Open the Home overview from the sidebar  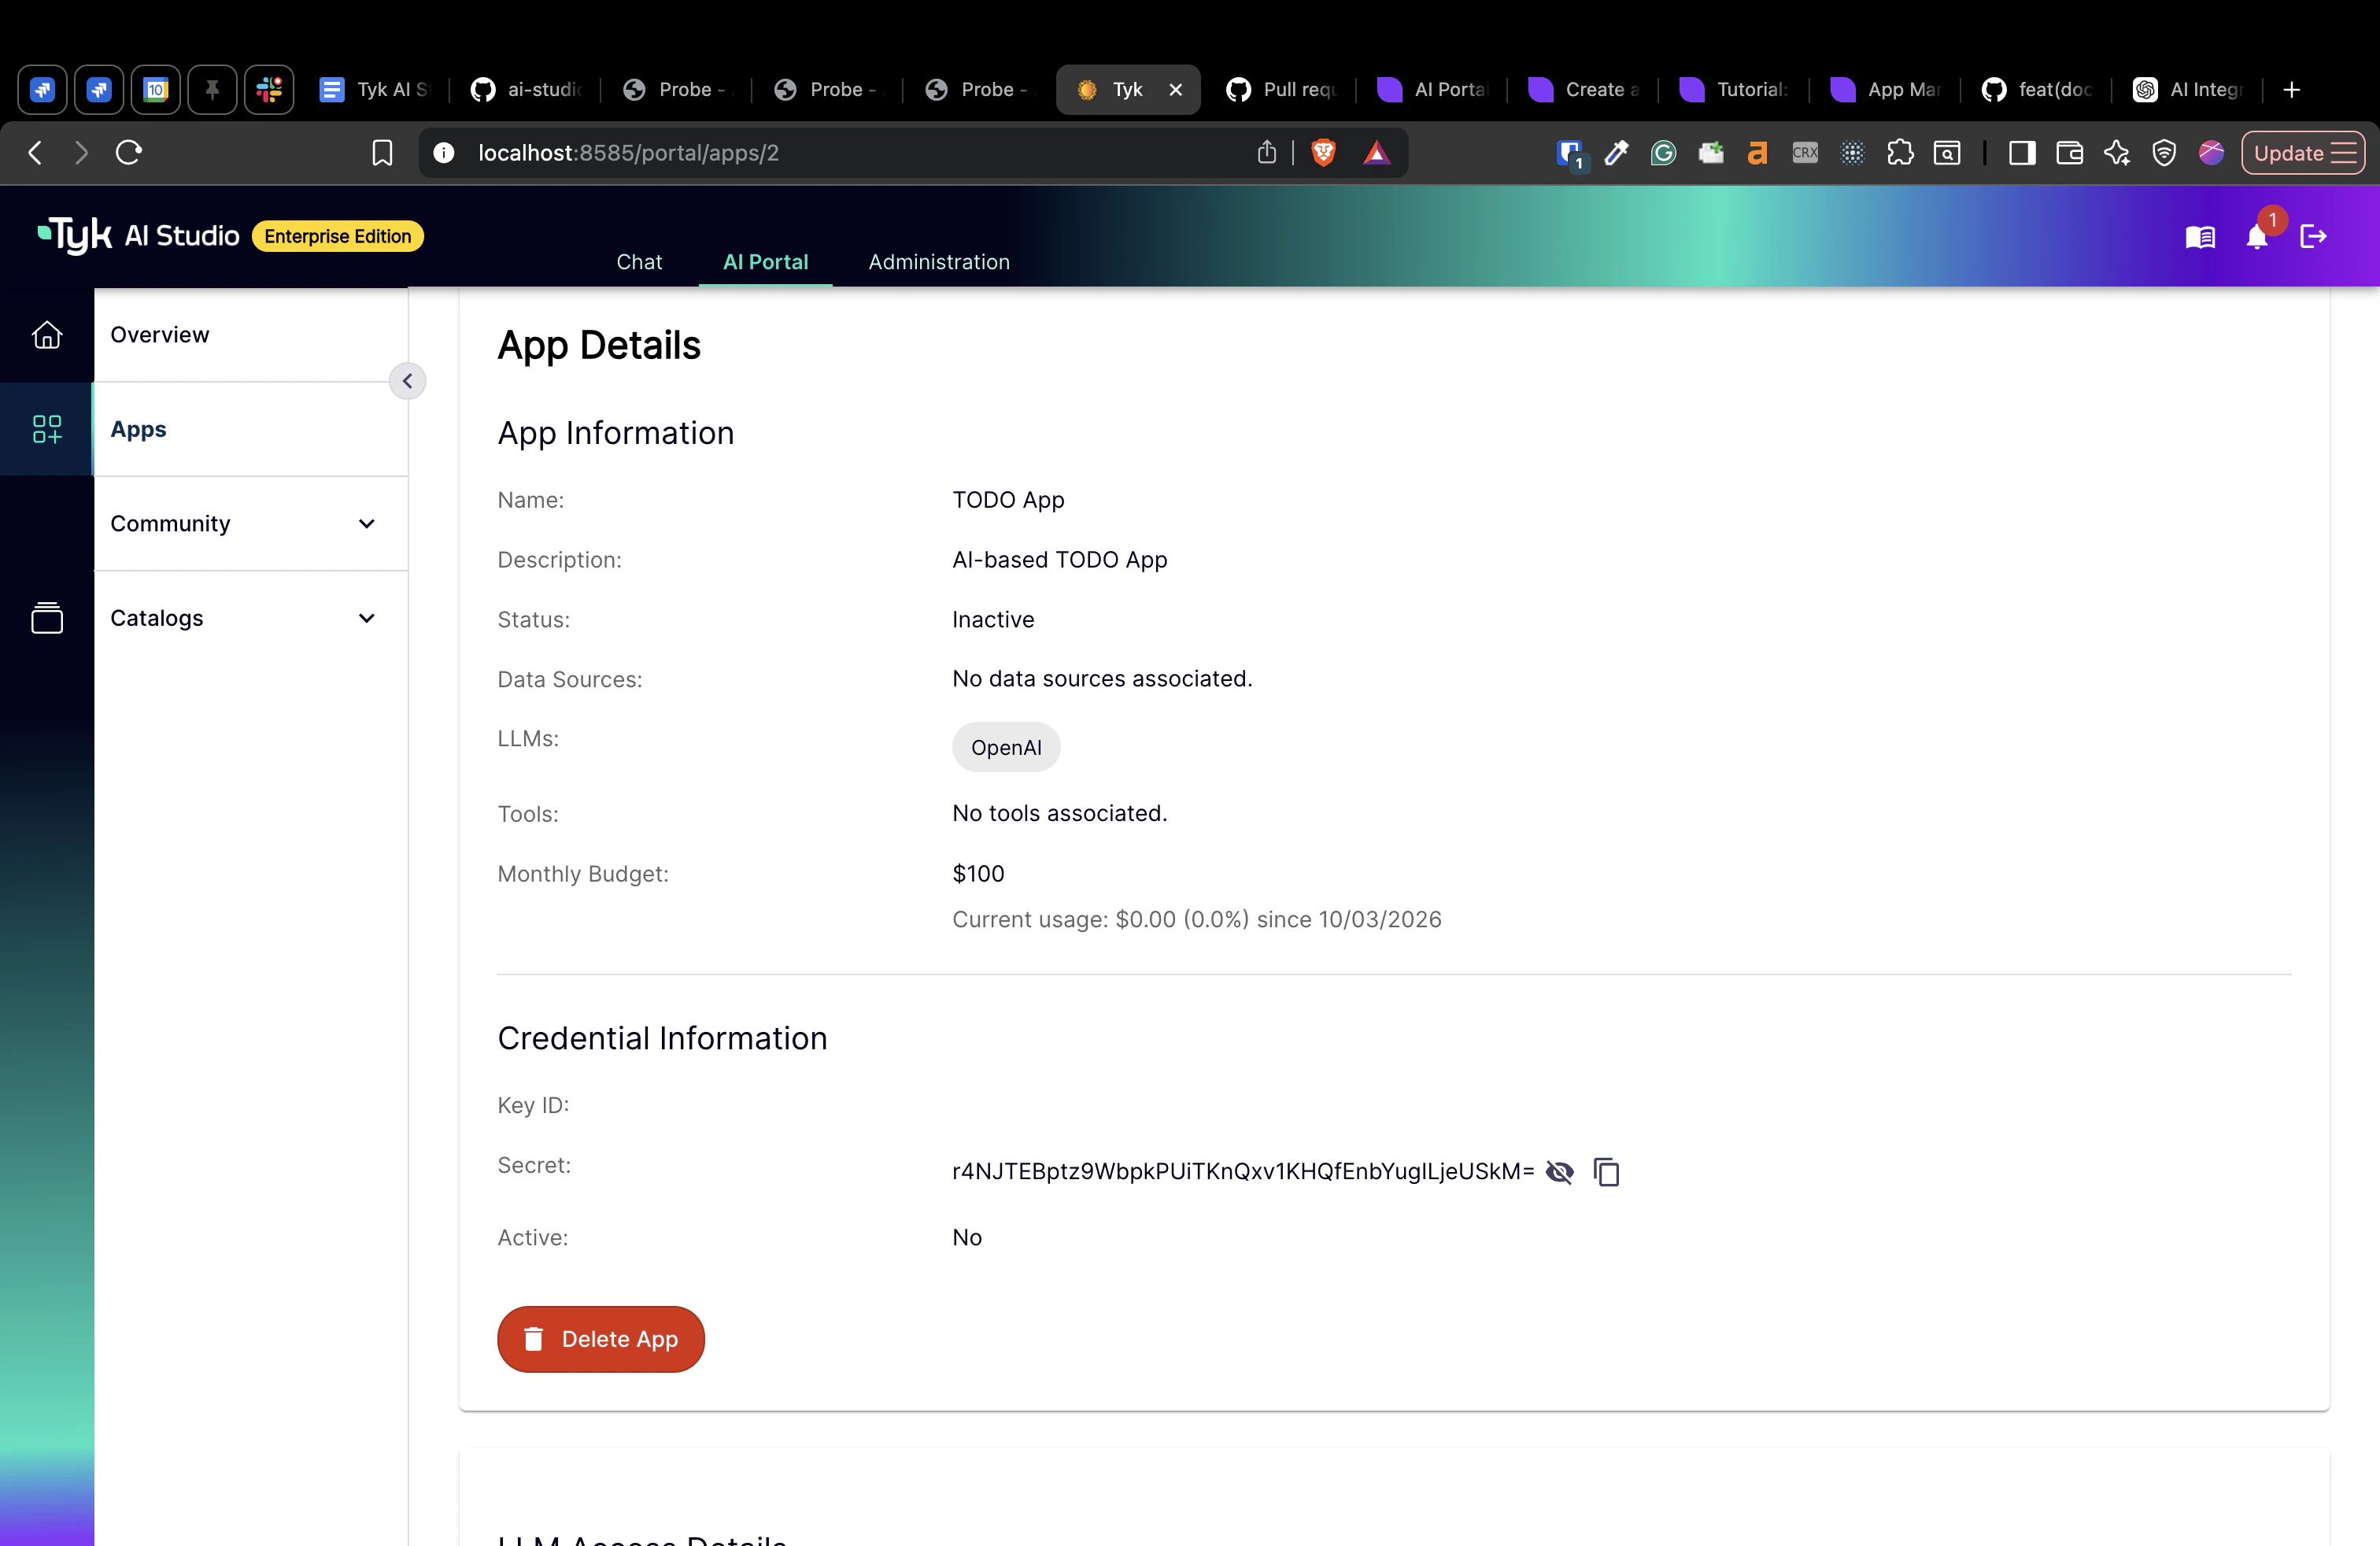point(47,335)
